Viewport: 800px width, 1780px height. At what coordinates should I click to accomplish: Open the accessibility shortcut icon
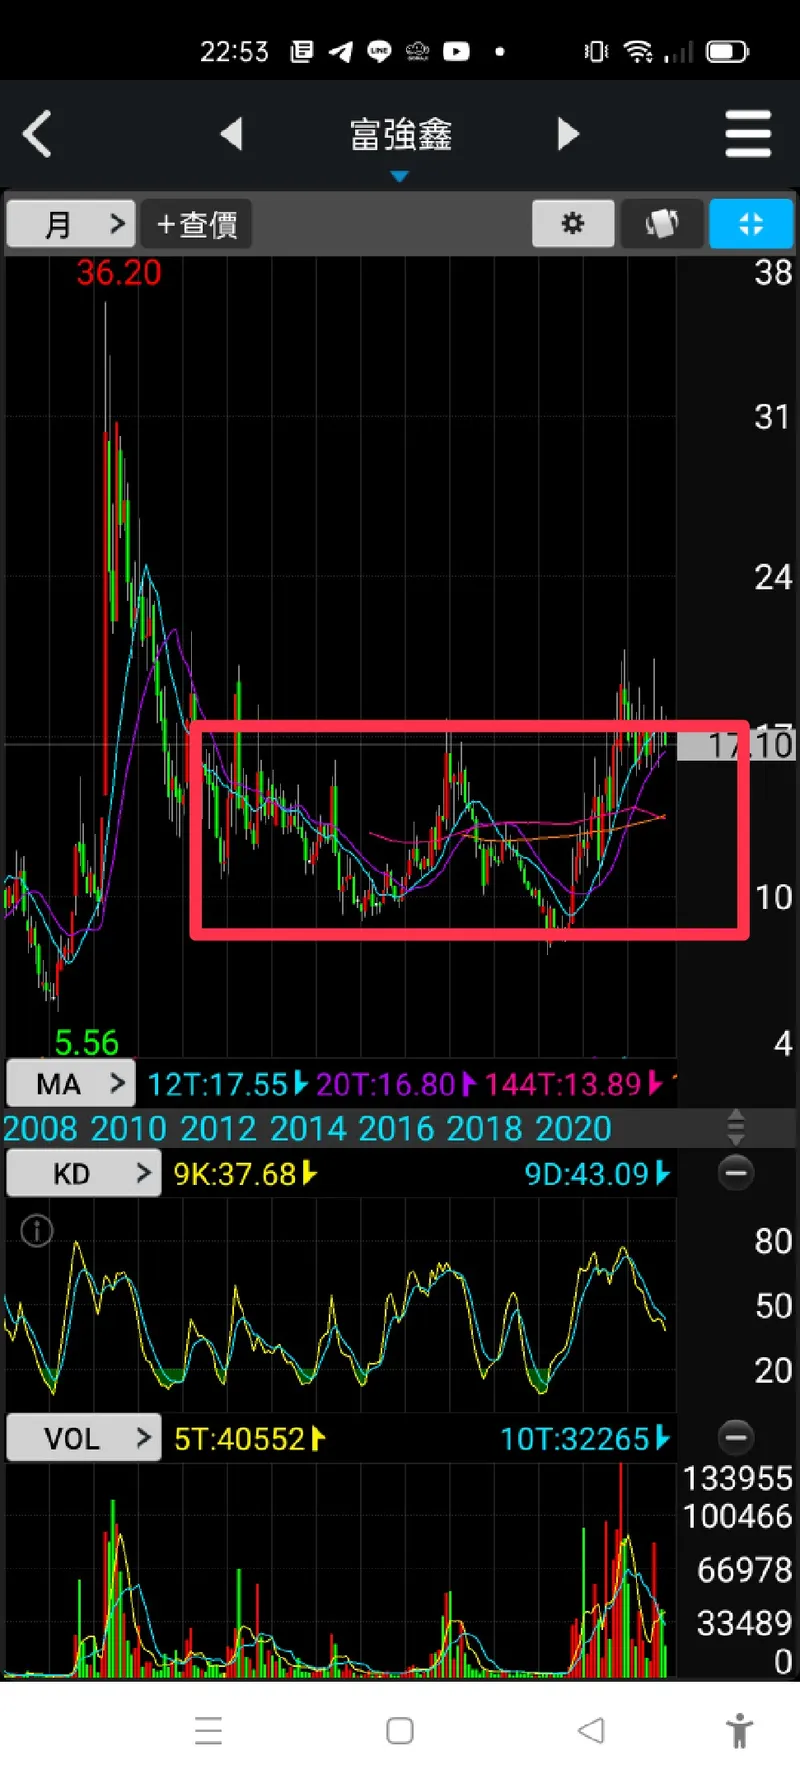740,1730
